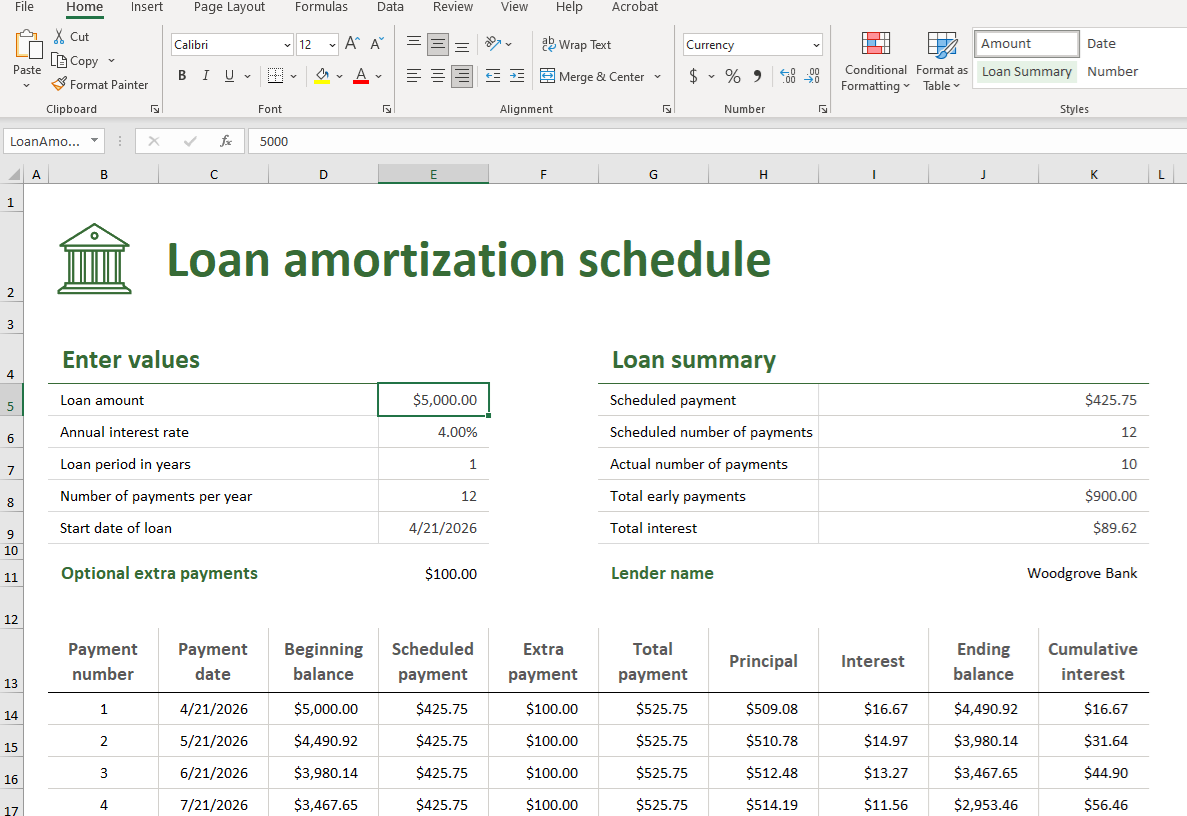
Task: Switch to the Formulas ribbon tab
Action: (321, 7)
